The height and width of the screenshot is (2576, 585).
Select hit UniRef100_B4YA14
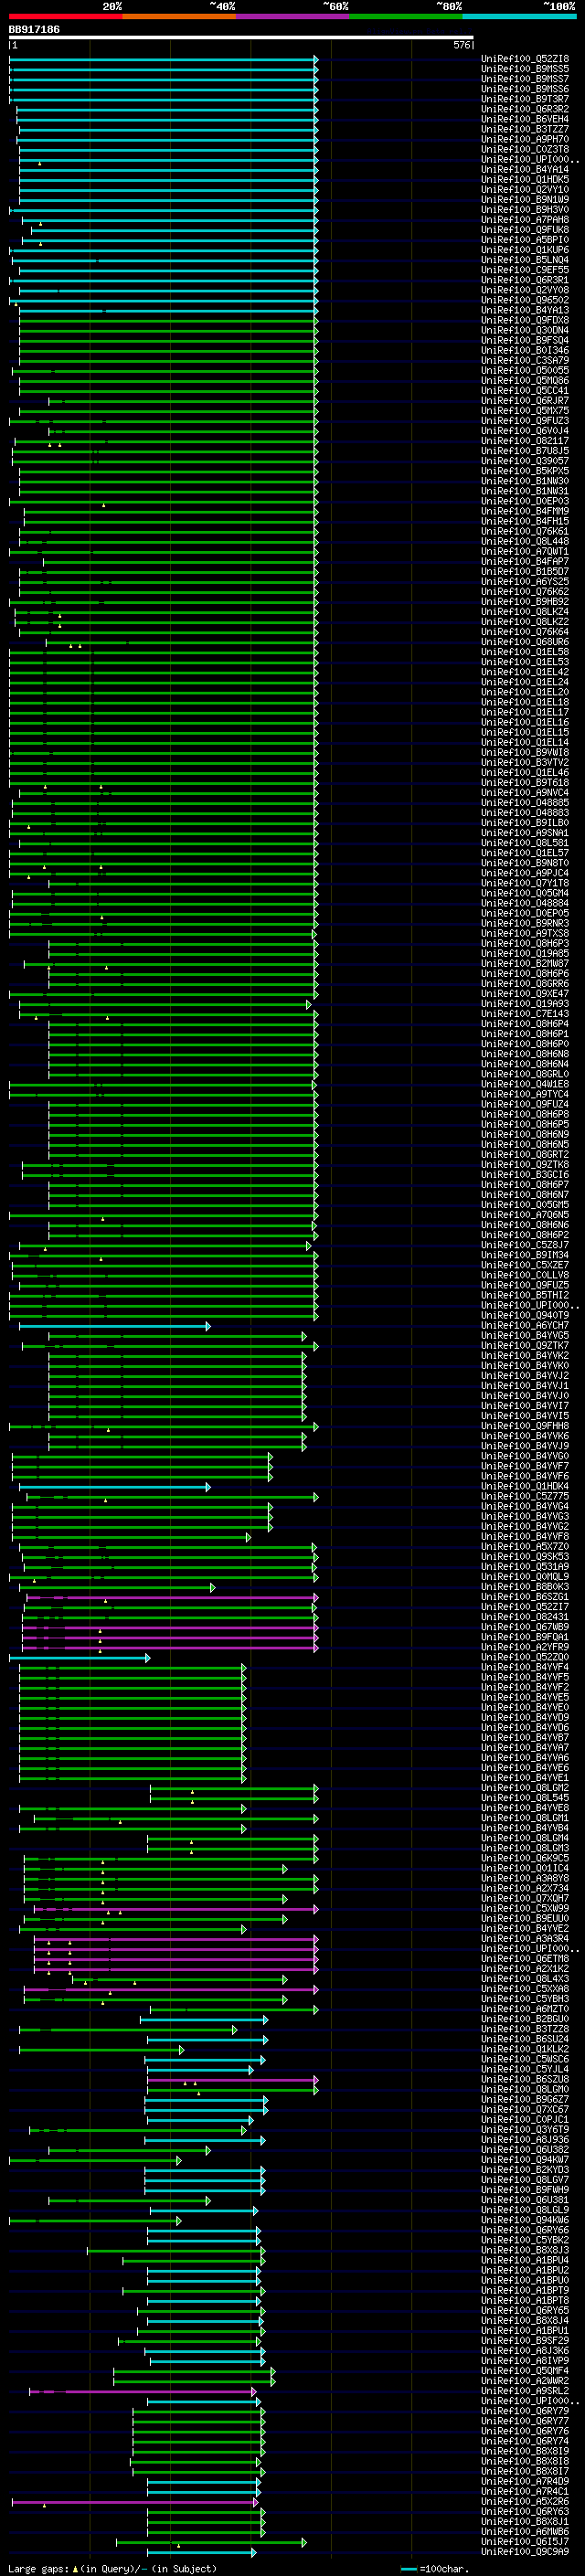coord(525,169)
